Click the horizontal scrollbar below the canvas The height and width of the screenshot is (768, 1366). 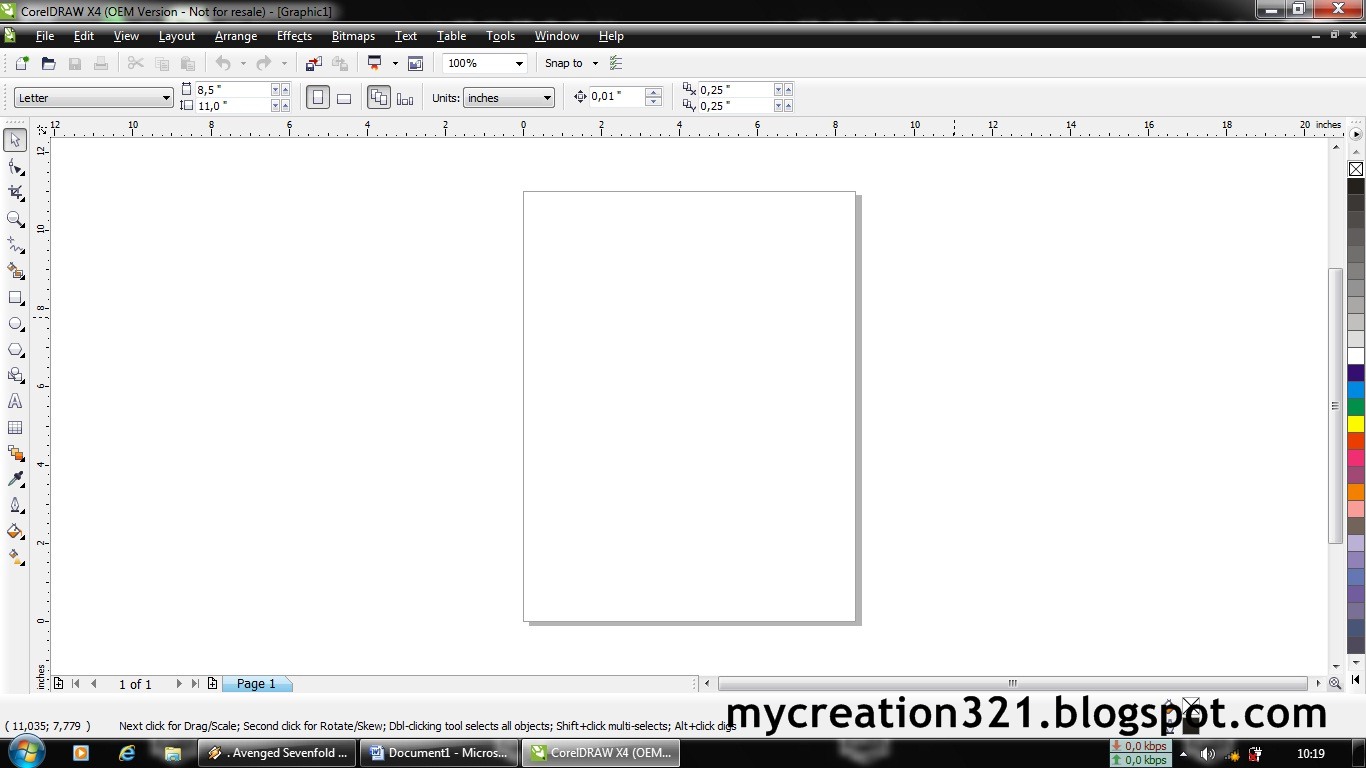pyautogui.click(x=1012, y=684)
